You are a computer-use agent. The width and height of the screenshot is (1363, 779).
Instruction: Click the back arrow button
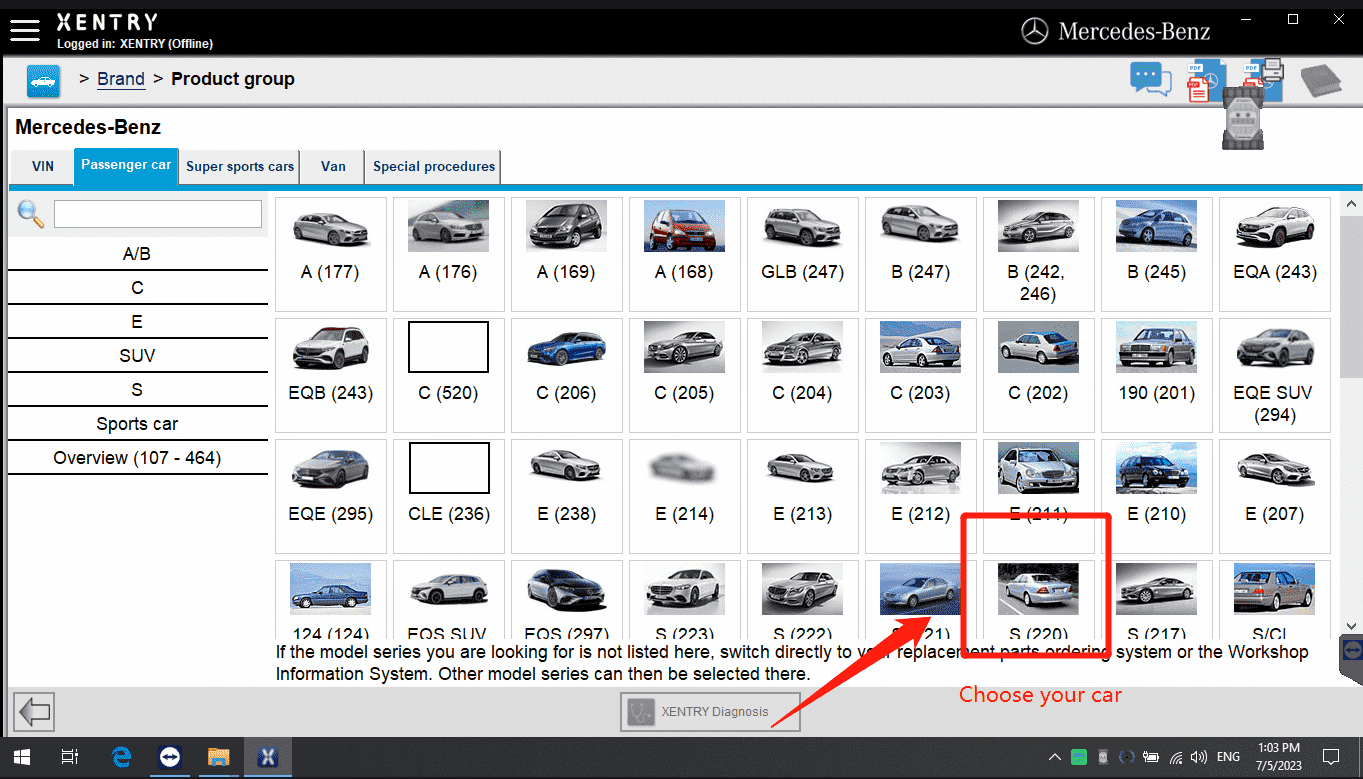[x=35, y=712]
